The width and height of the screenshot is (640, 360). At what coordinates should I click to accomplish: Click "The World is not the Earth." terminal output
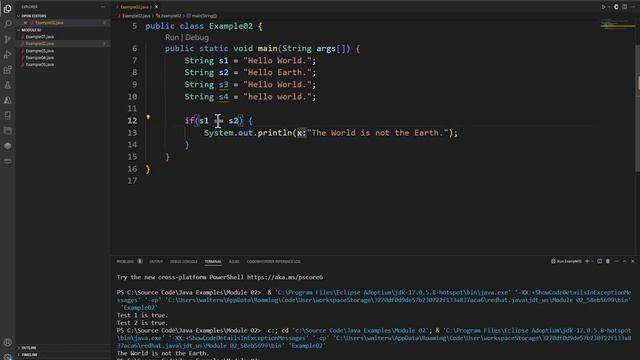click(x=163, y=353)
